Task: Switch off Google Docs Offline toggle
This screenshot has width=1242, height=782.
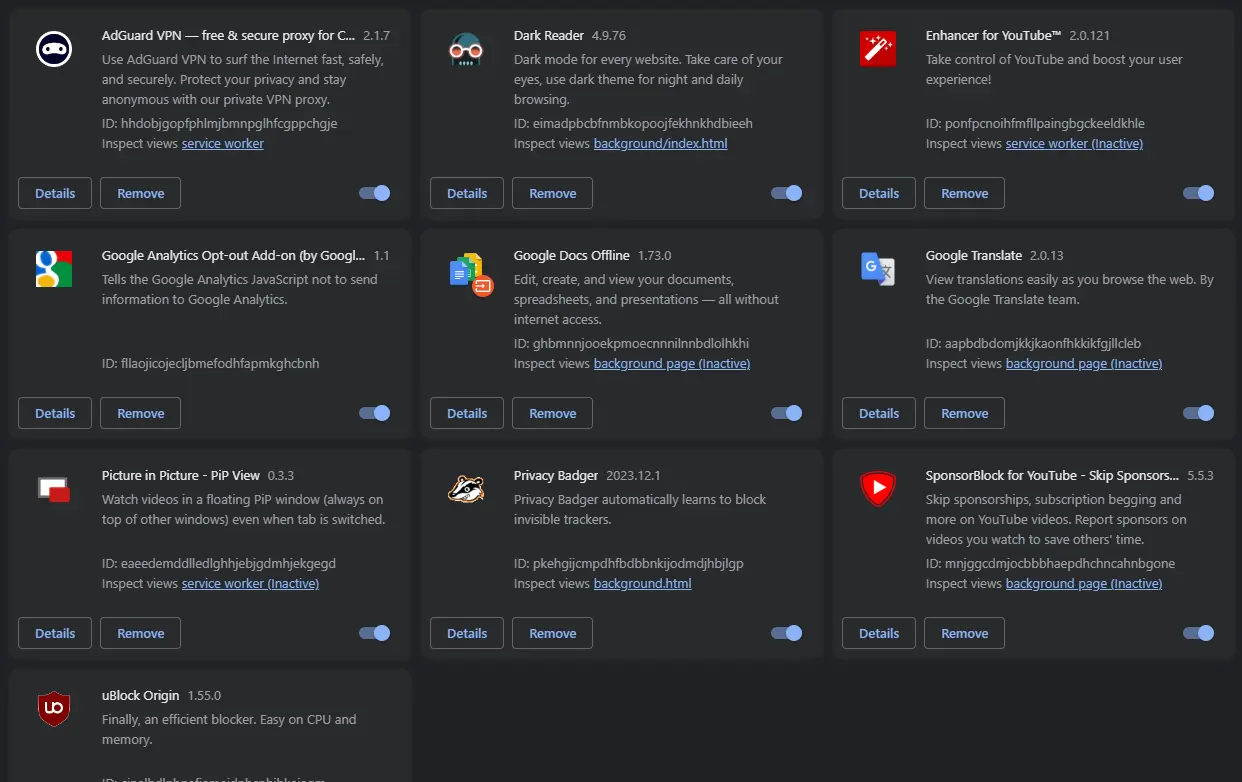Action: (787, 413)
